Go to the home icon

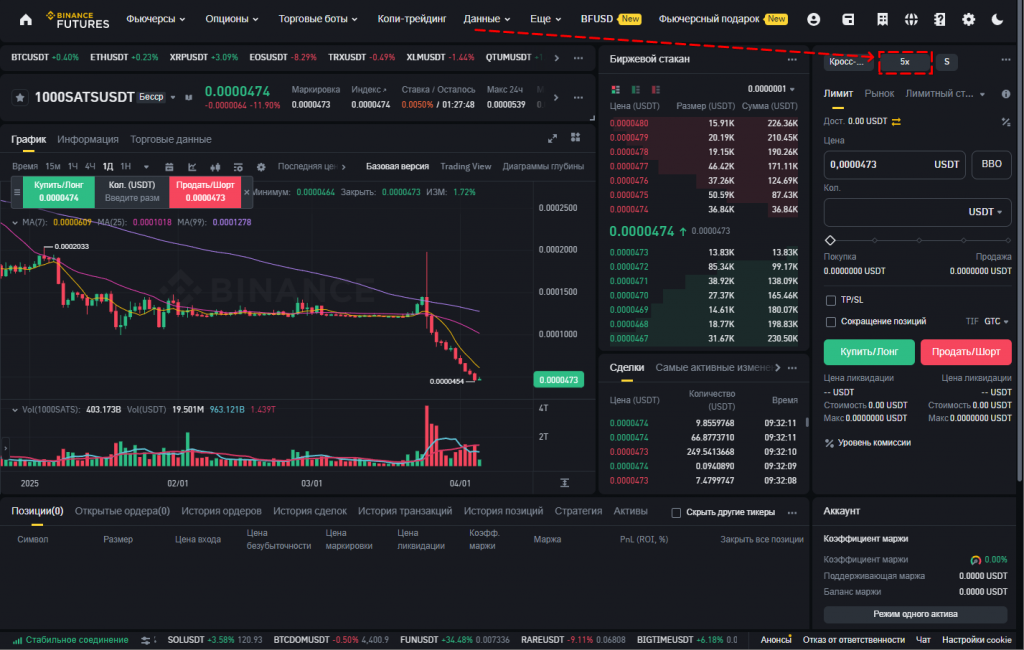click(x=25, y=20)
